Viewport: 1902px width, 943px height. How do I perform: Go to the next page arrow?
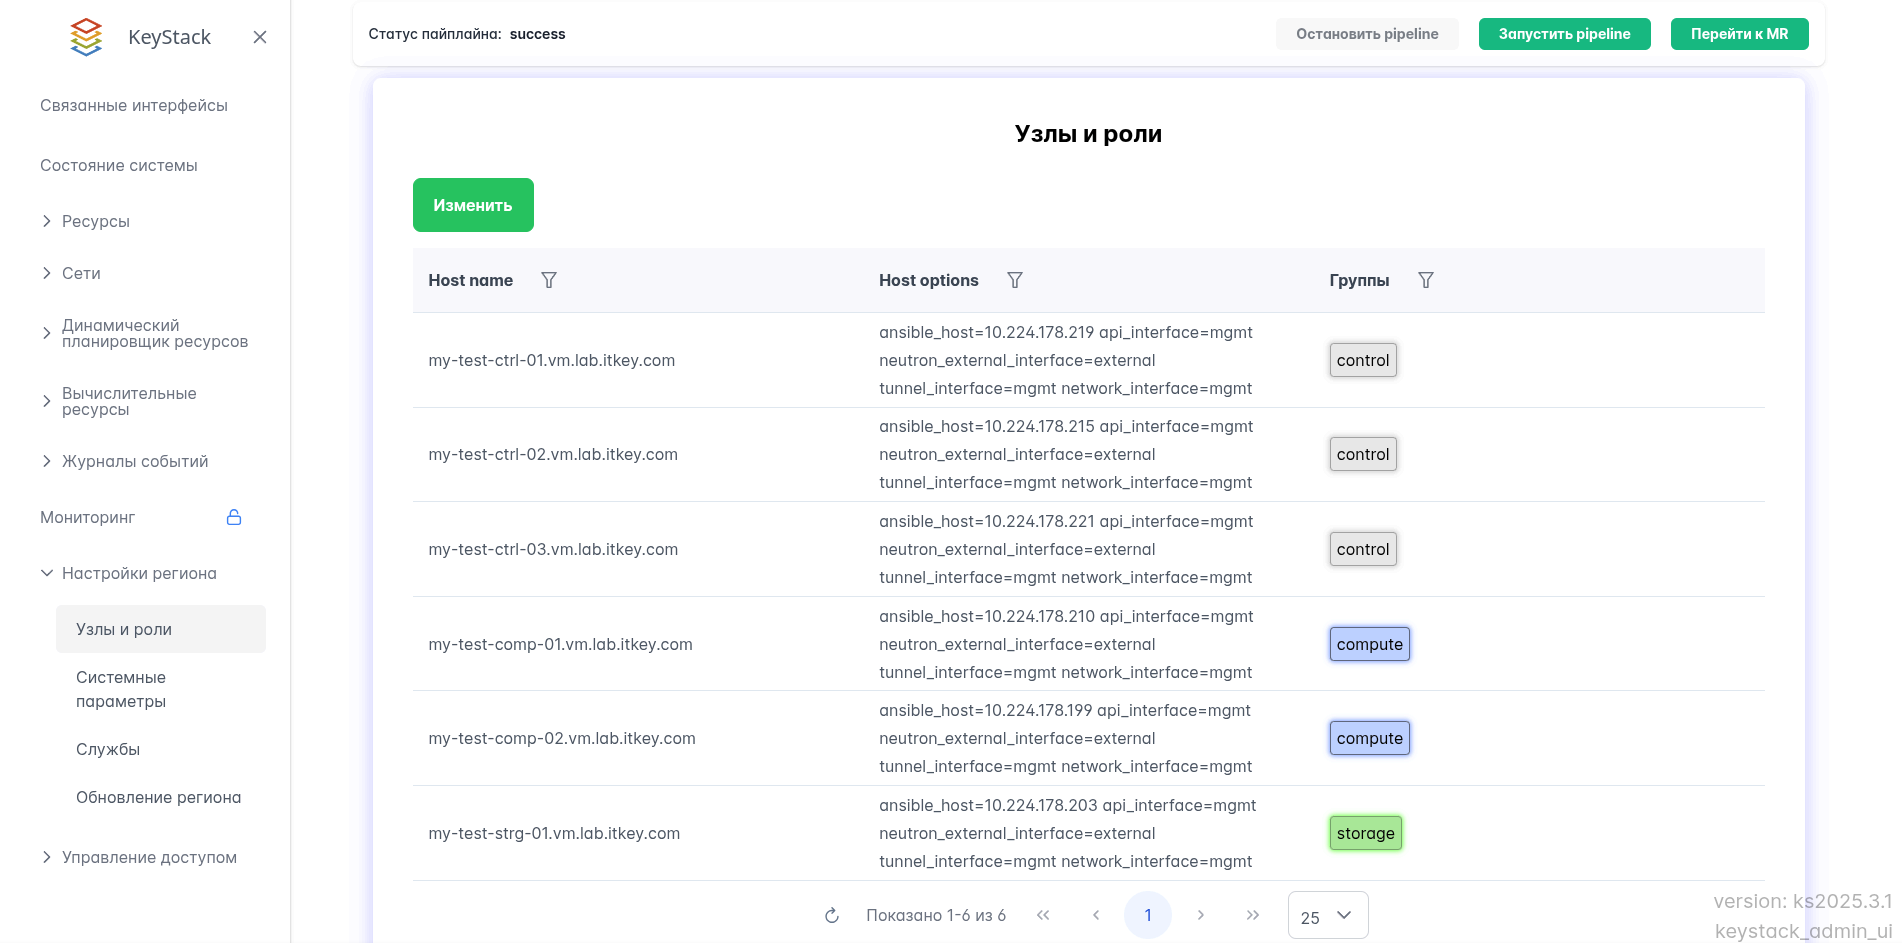click(1201, 915)
